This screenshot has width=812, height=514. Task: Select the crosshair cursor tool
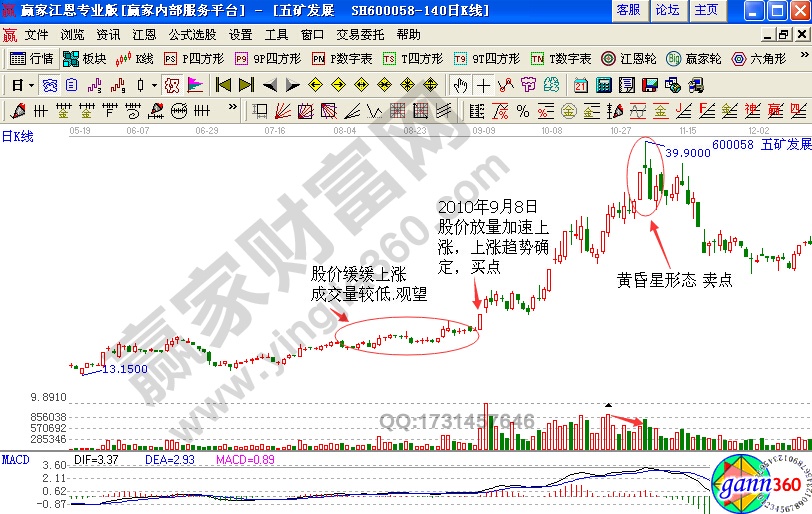click(484, 85)
